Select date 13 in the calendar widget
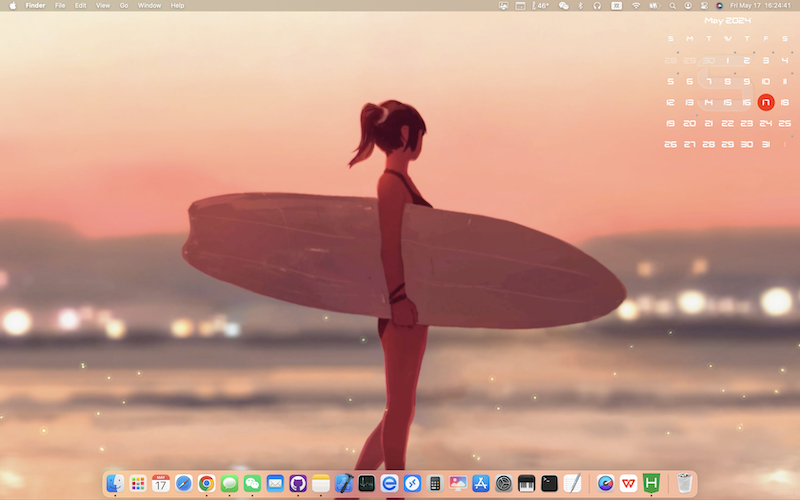Viewport: 800px width, 500px height. pos(689,102)
